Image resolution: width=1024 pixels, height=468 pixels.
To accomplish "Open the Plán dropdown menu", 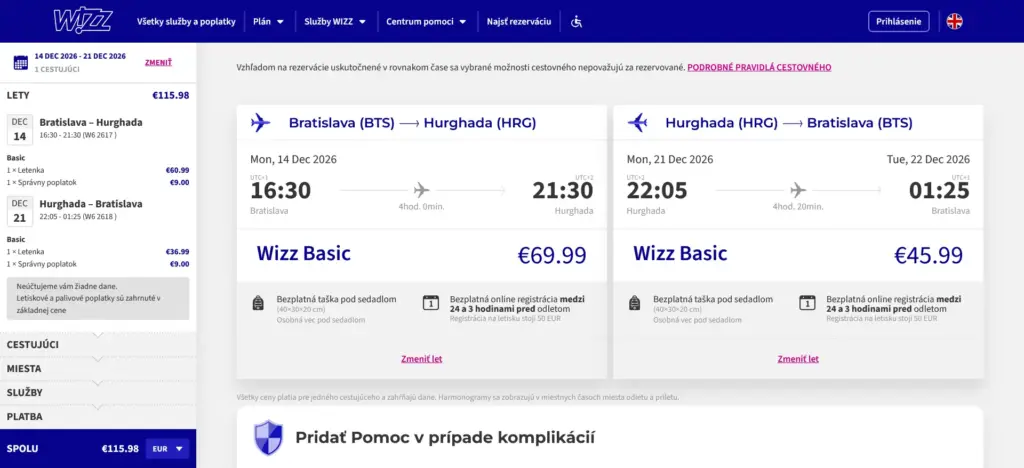I will click(x=268, y=22).
